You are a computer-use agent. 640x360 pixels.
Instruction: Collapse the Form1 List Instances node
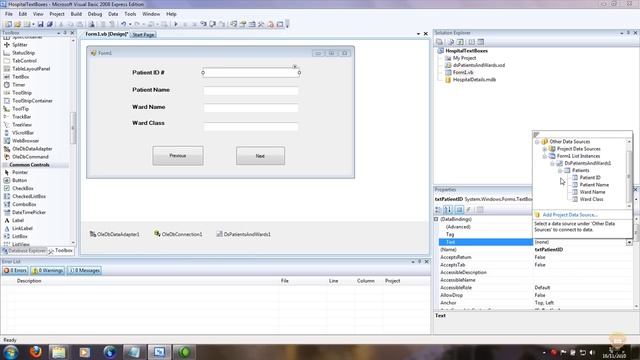coord(544,156)
